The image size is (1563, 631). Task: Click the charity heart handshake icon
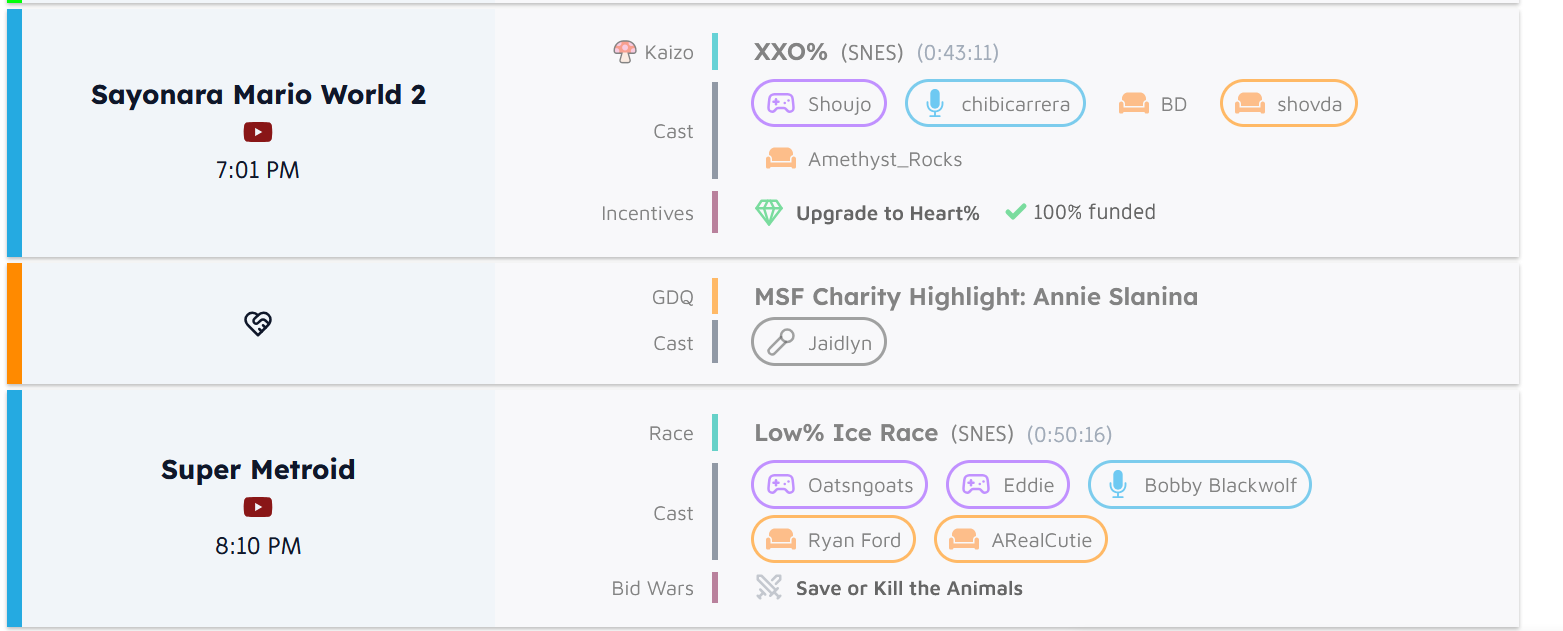(x=258, y=323)
